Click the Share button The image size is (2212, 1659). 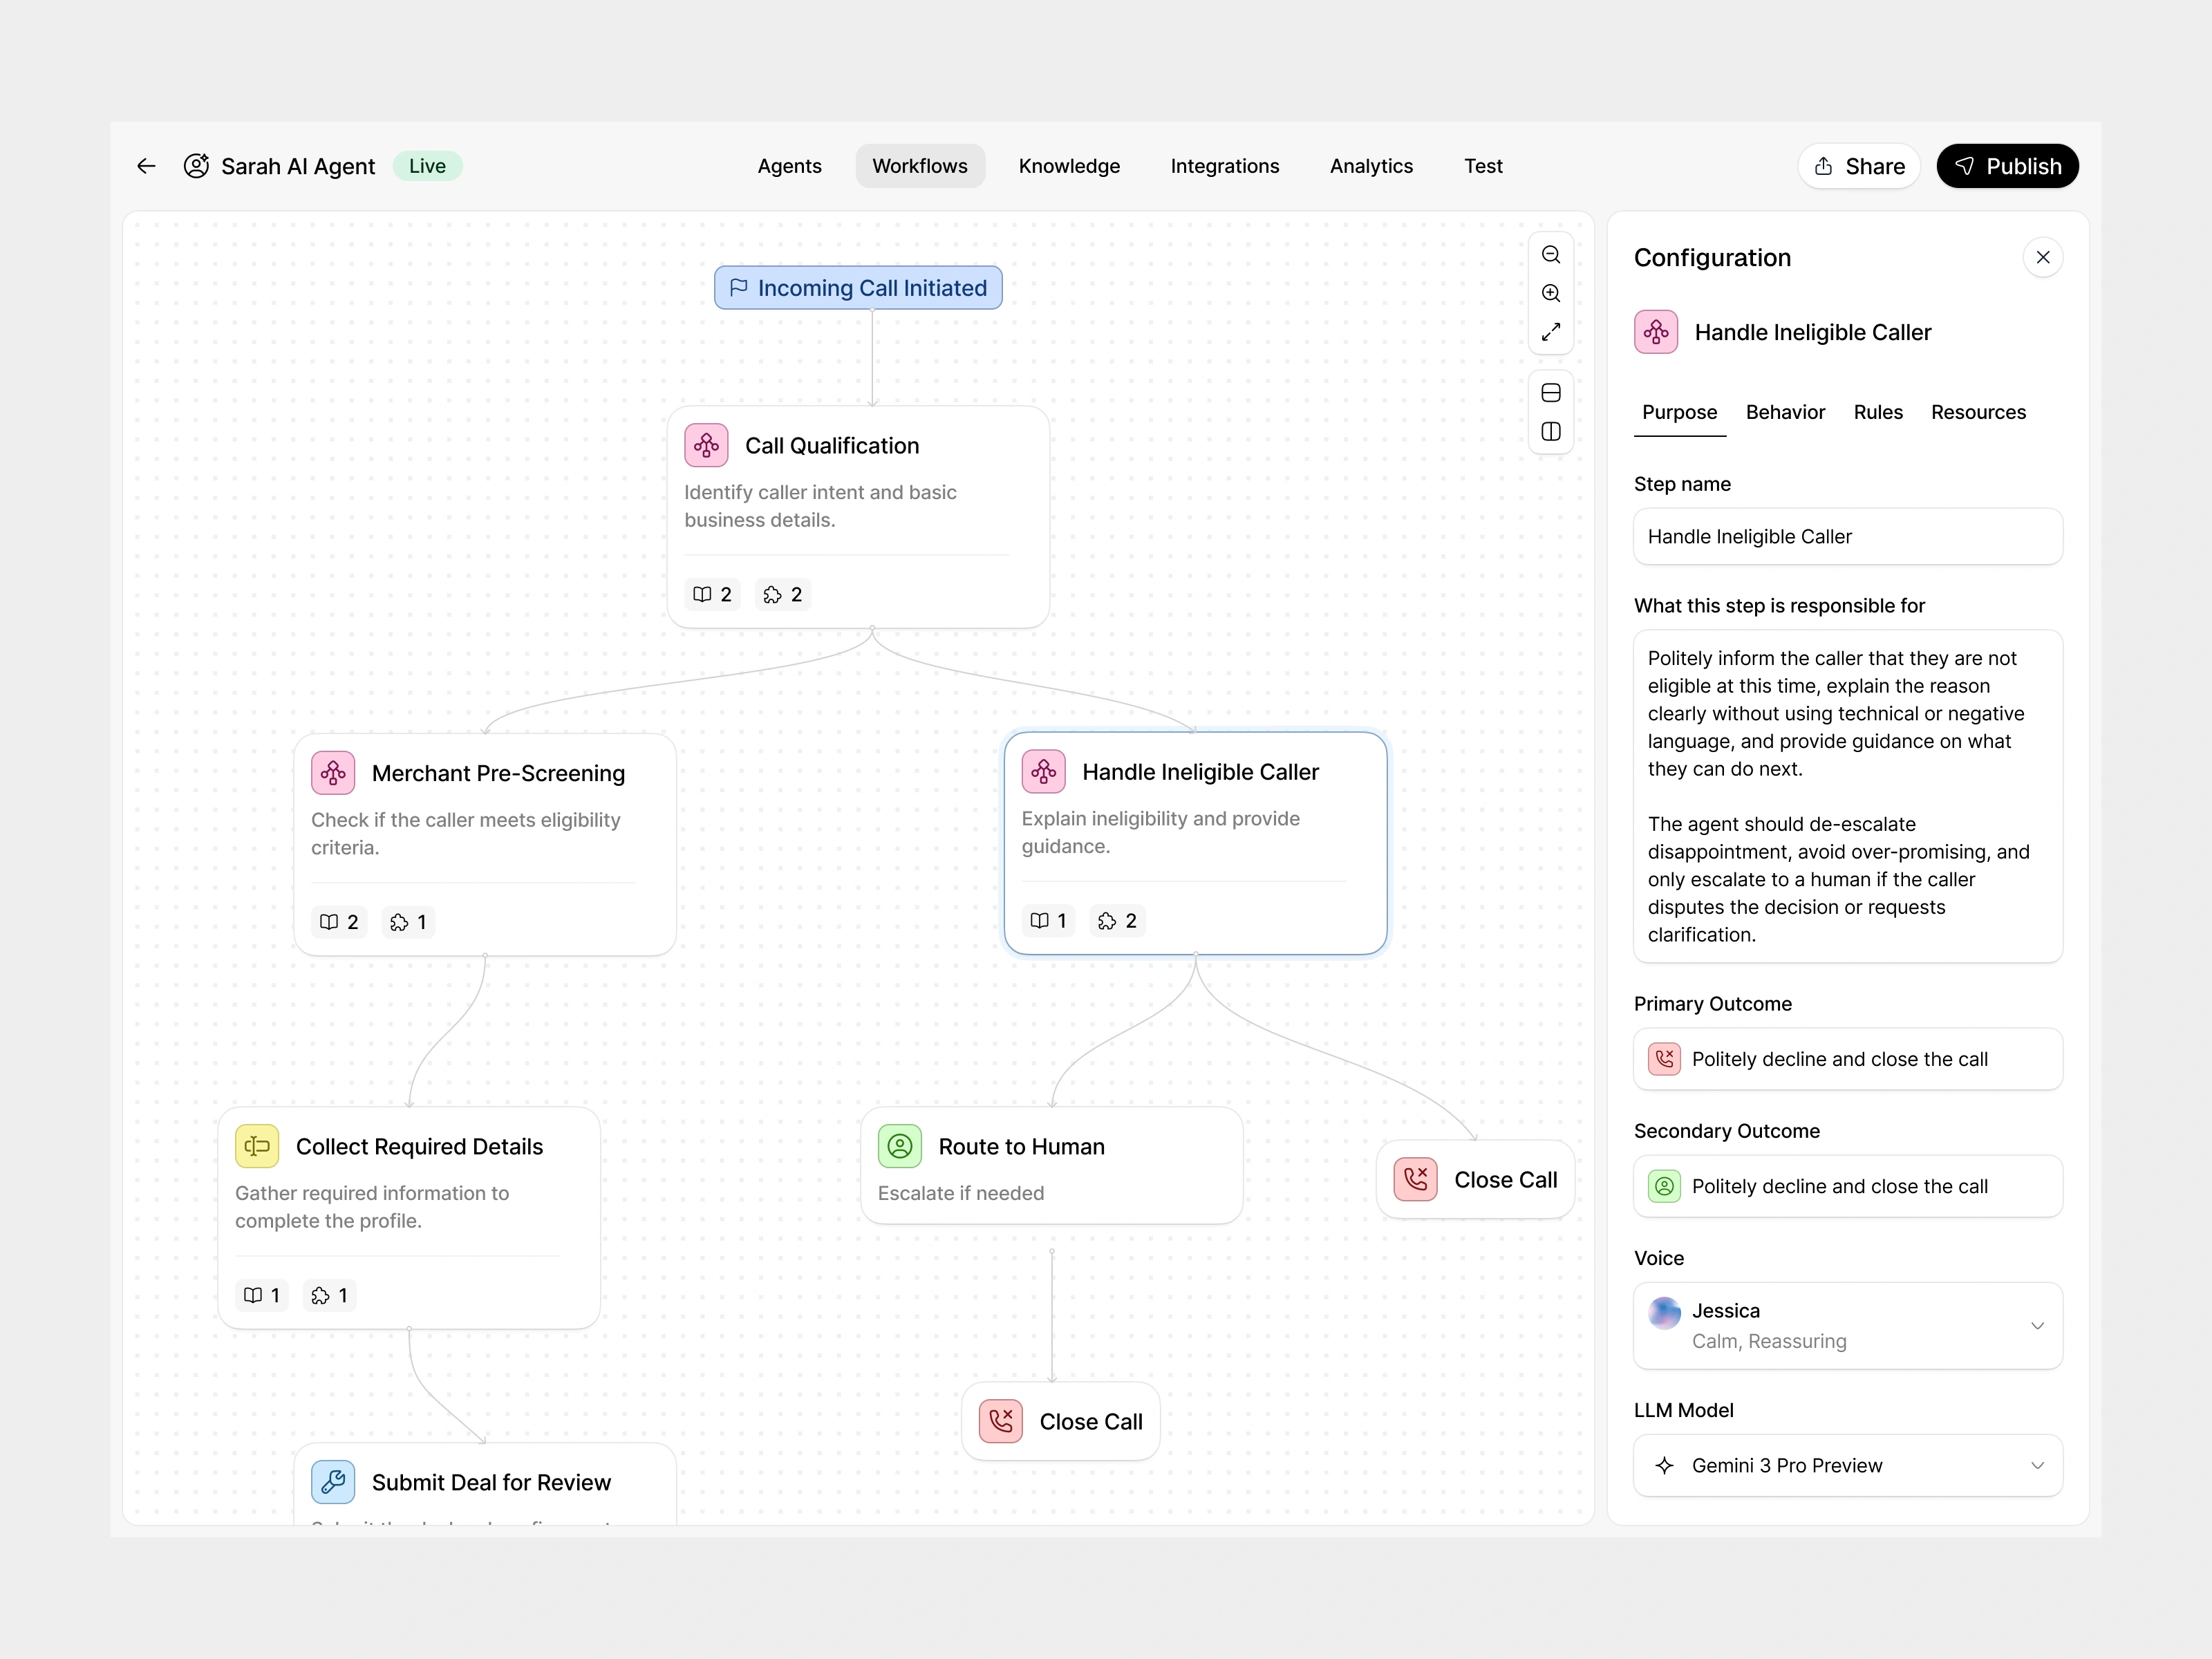click(1858, 166)
